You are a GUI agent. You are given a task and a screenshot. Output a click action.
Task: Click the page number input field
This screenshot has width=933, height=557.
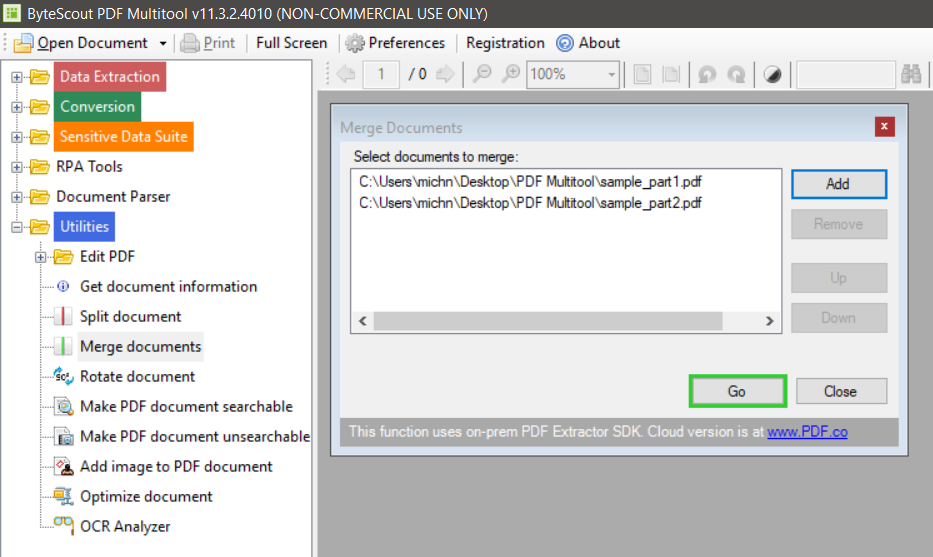[381, 74]
